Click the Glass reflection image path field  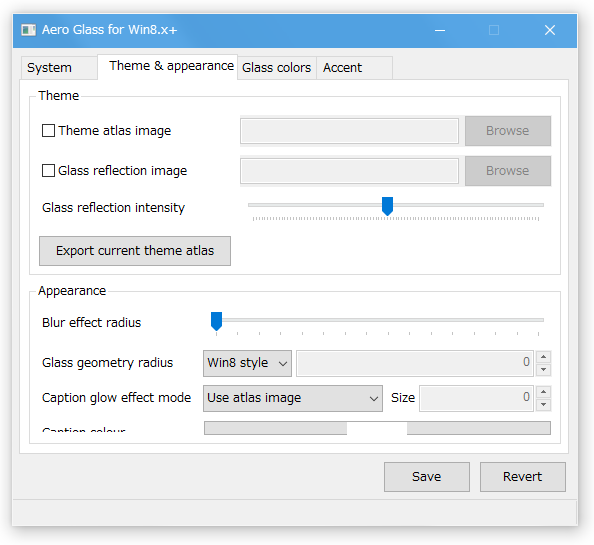(349, 171)
